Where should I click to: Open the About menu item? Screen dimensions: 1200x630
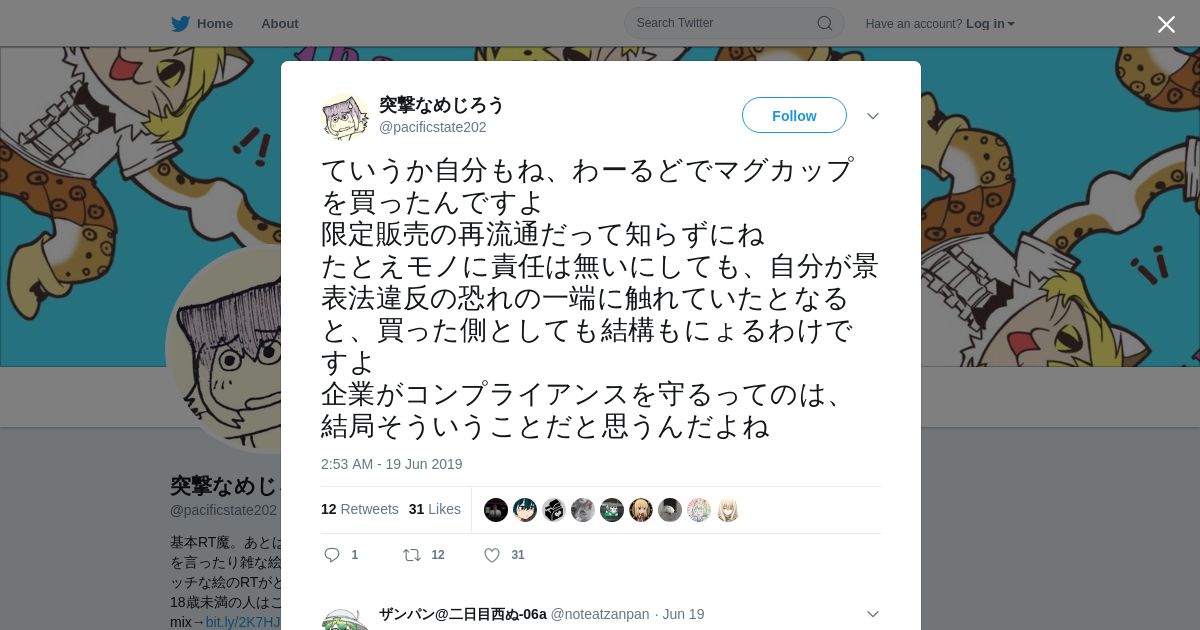(280, 24)
